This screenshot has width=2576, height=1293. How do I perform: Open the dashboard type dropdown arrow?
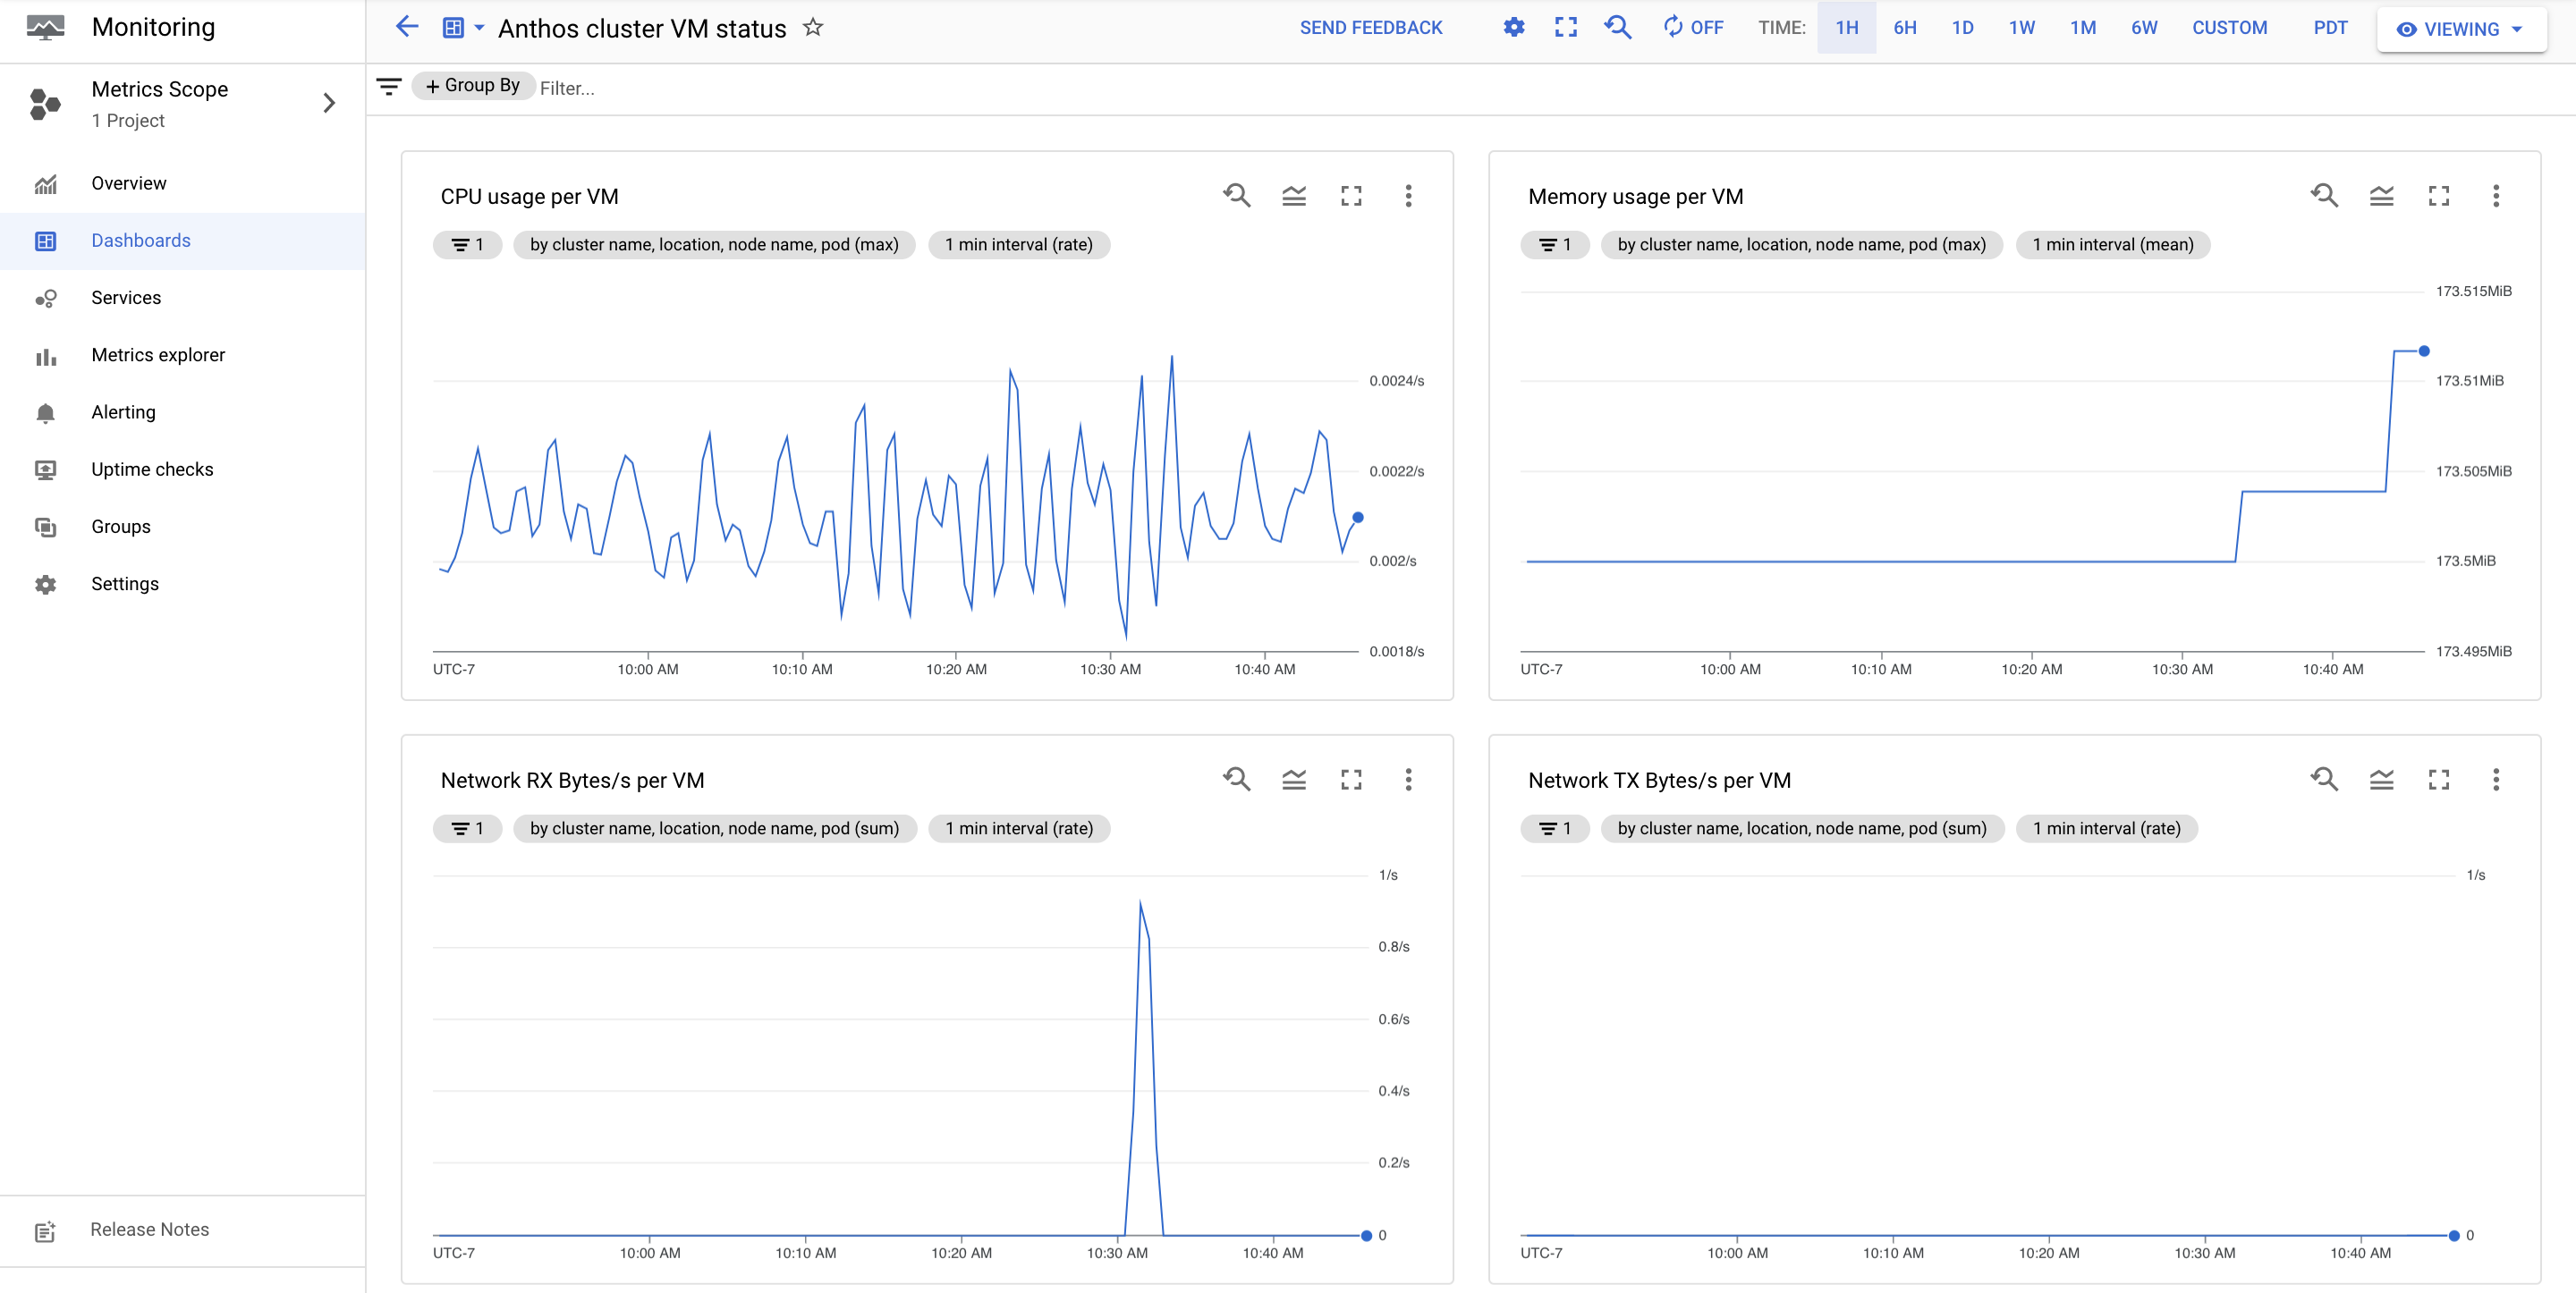point(479,28)
